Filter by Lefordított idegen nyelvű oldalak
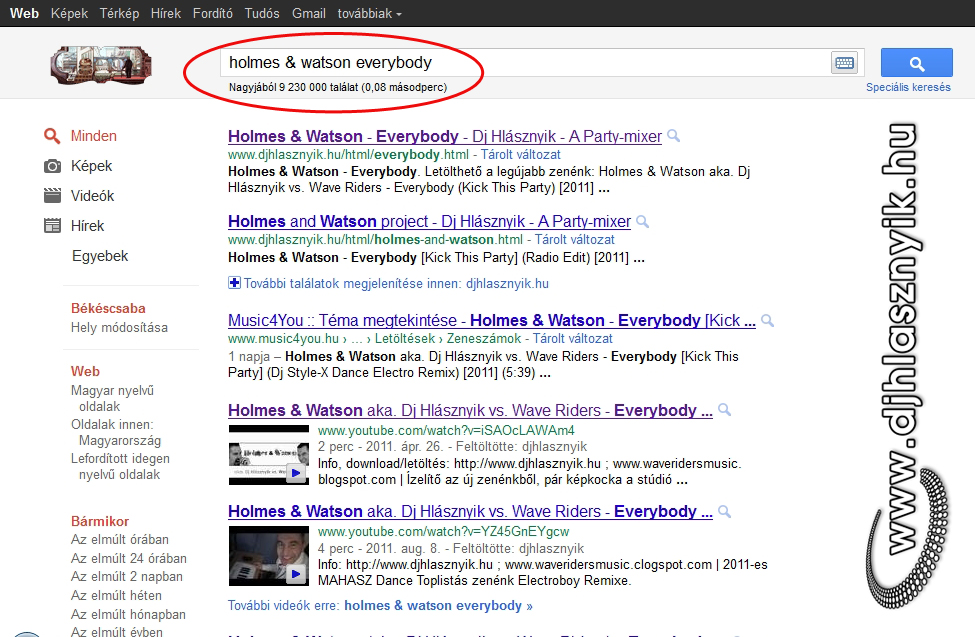Image resolution: width=975 pixels, height=637 pixels. coord(120,467)
